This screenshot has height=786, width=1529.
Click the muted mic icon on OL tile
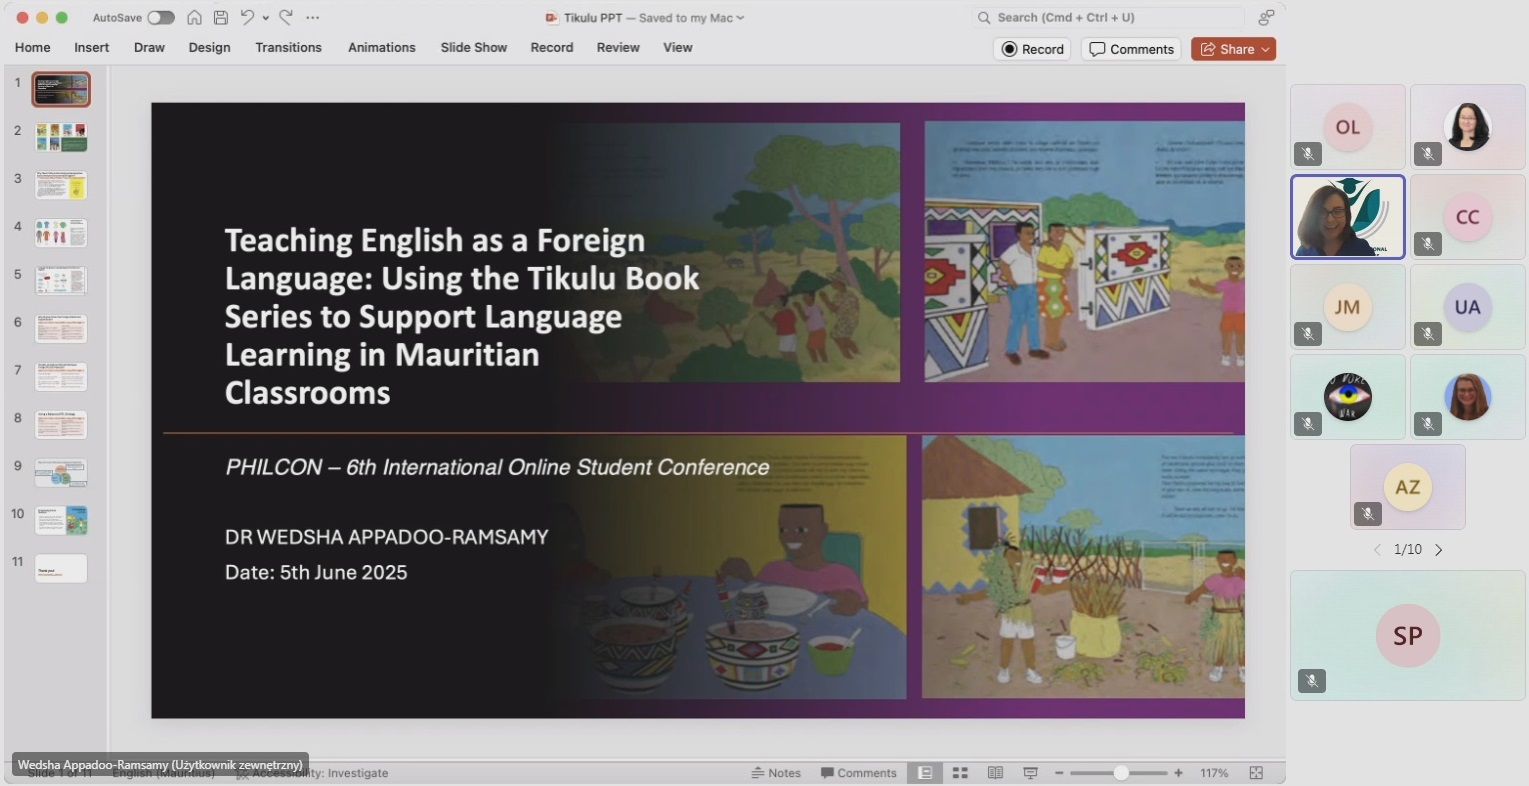coord(1308,154)
